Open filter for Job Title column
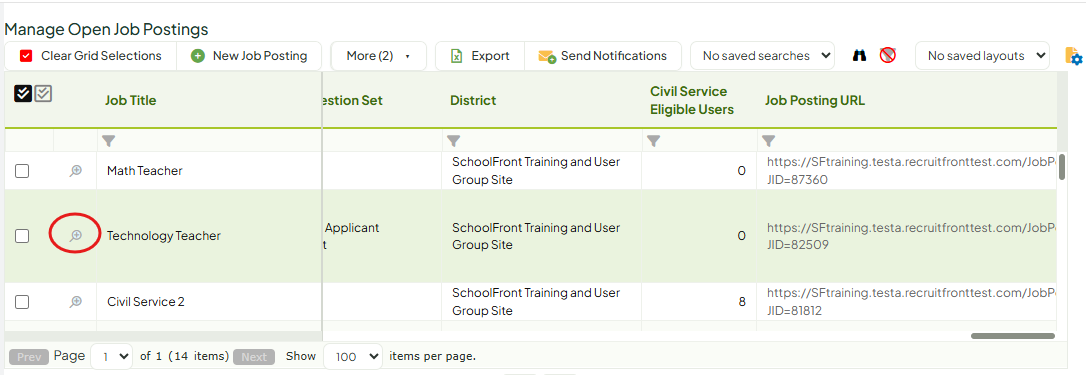This screenshot has width=1086, height=375. tap(108, 141)
